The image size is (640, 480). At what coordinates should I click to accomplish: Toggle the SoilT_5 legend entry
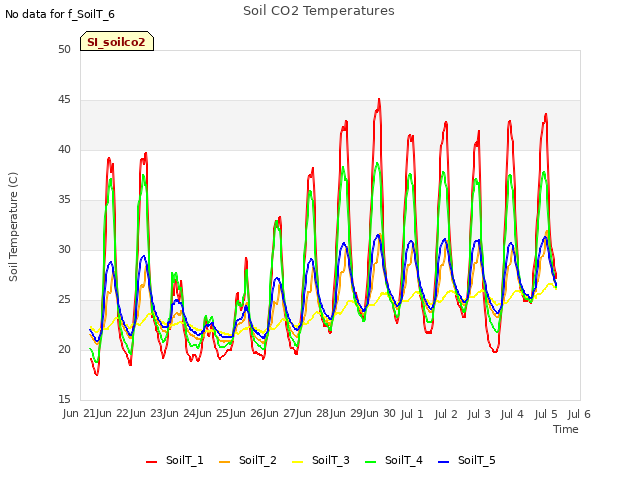pyautogui.click(x=467, y=460)
